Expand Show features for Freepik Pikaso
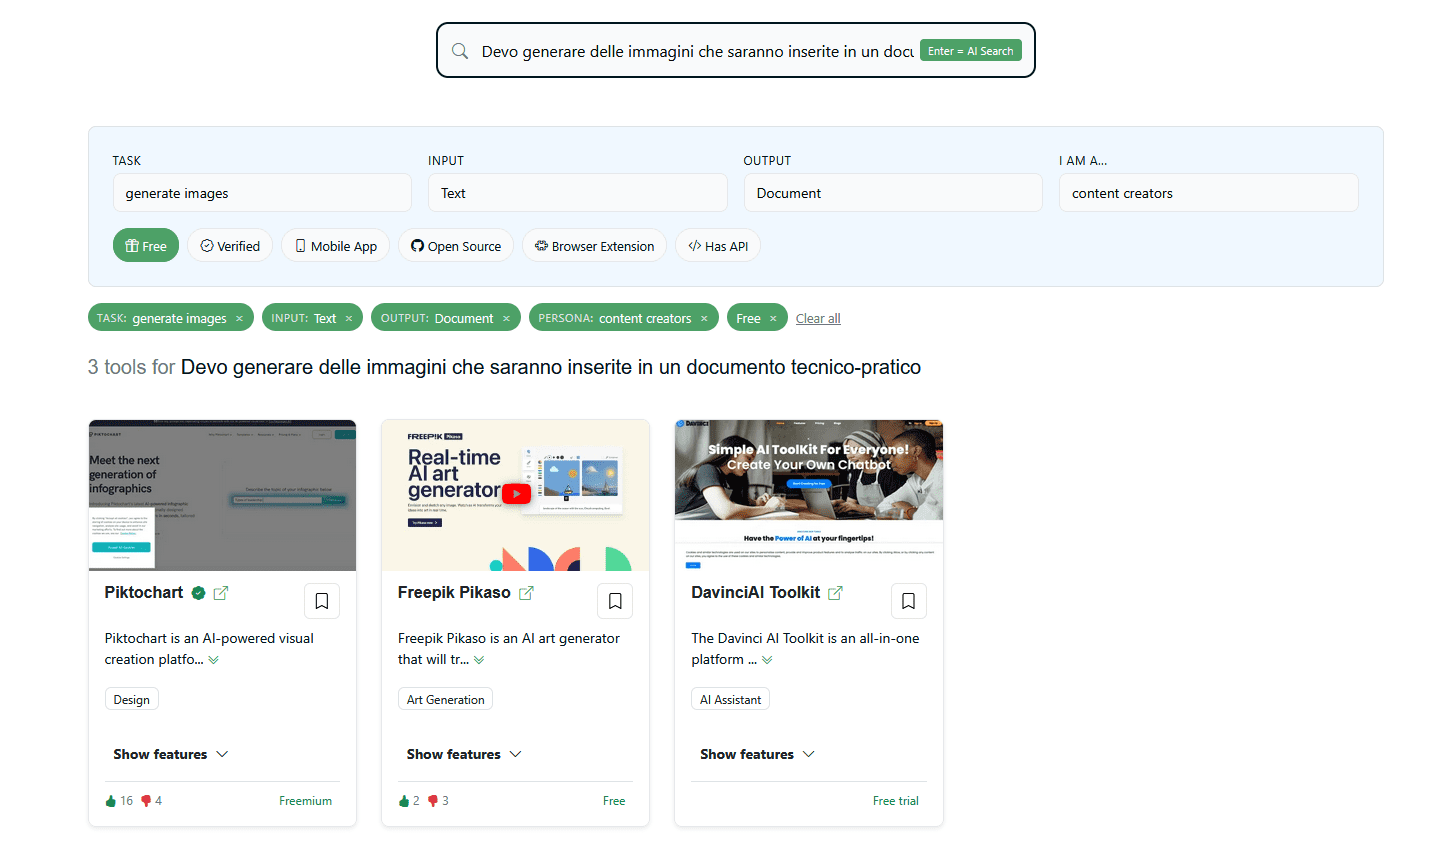Viewport: 1445px width, 845px height. click(464, 754)
